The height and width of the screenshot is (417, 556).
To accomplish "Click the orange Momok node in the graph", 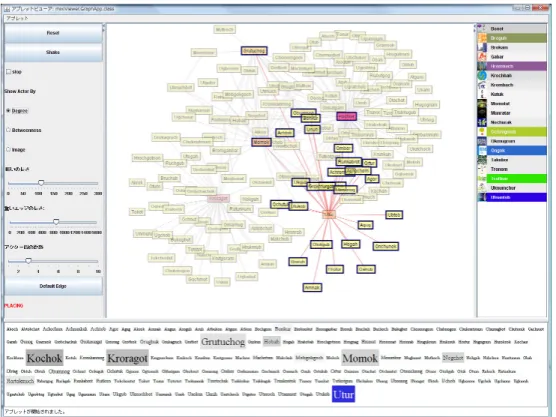I will pyautogui.click(x=261, y=142).
